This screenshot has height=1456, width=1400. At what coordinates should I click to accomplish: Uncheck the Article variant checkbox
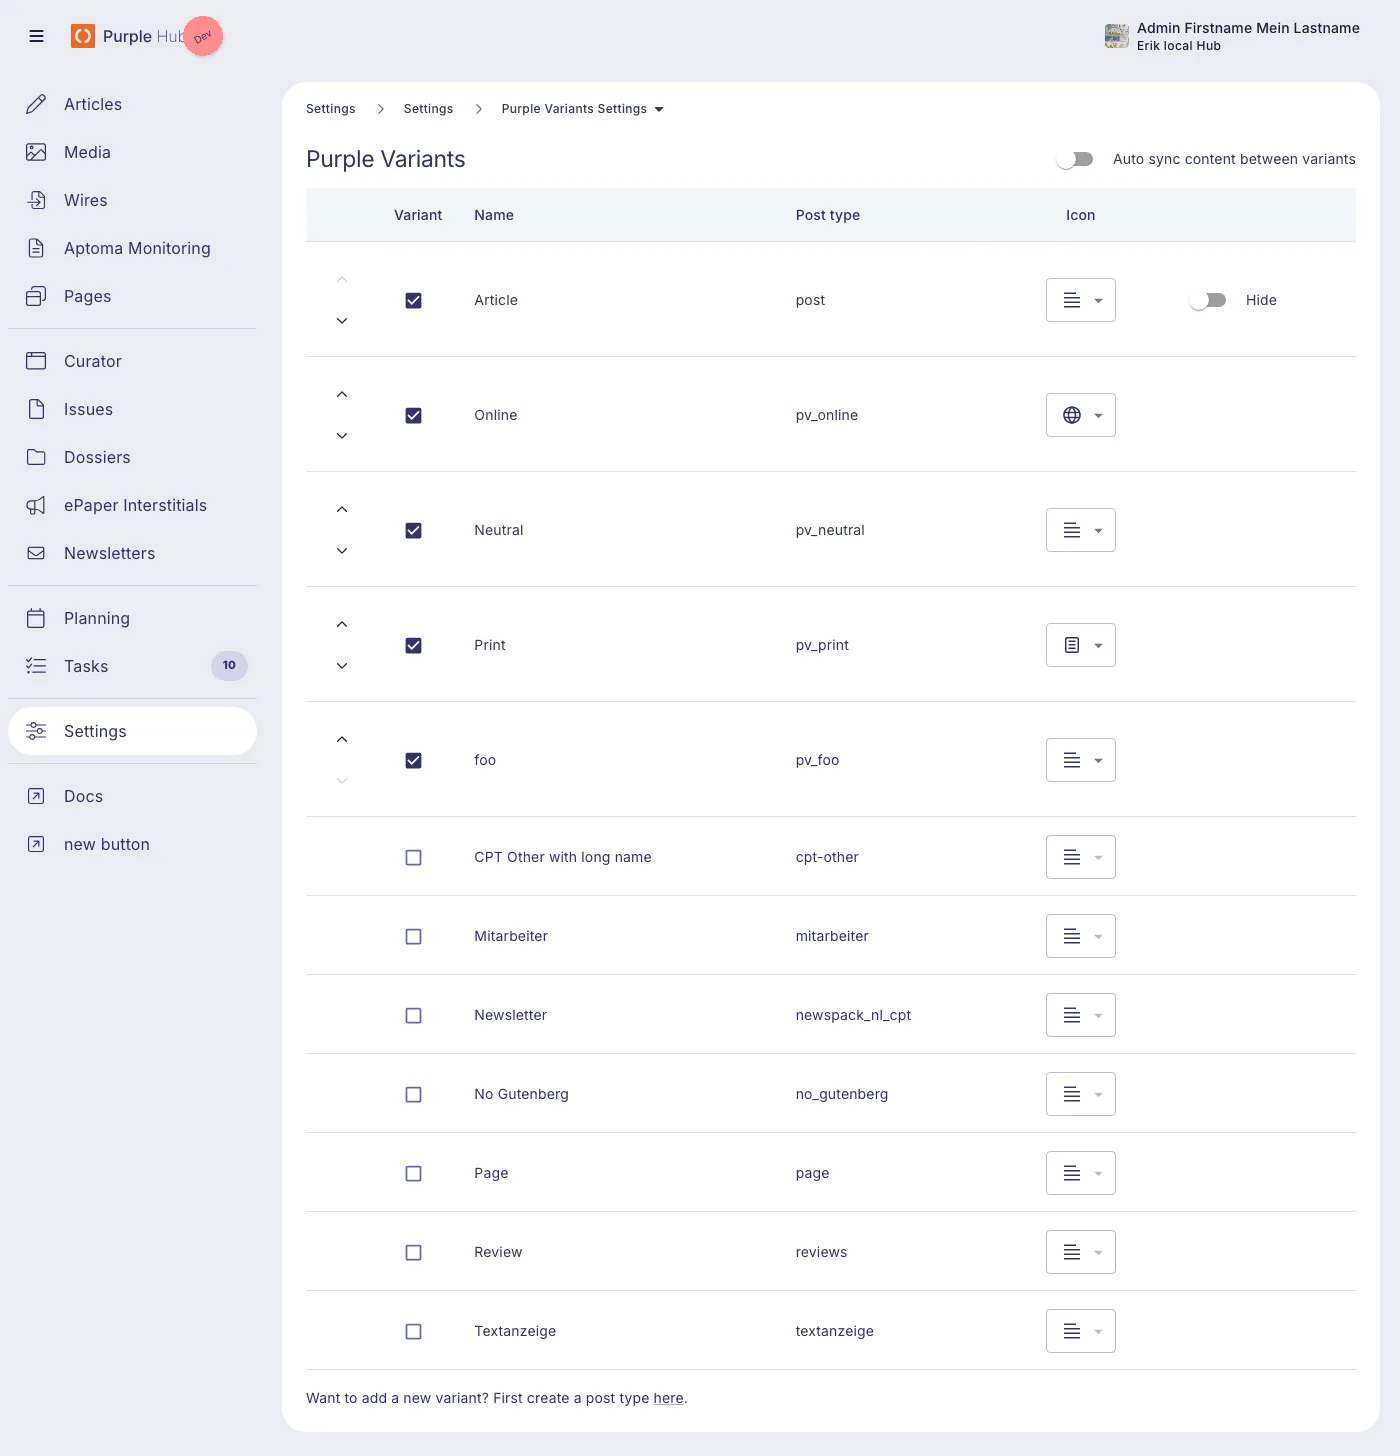pyautogui.click(x=413, y=300)
